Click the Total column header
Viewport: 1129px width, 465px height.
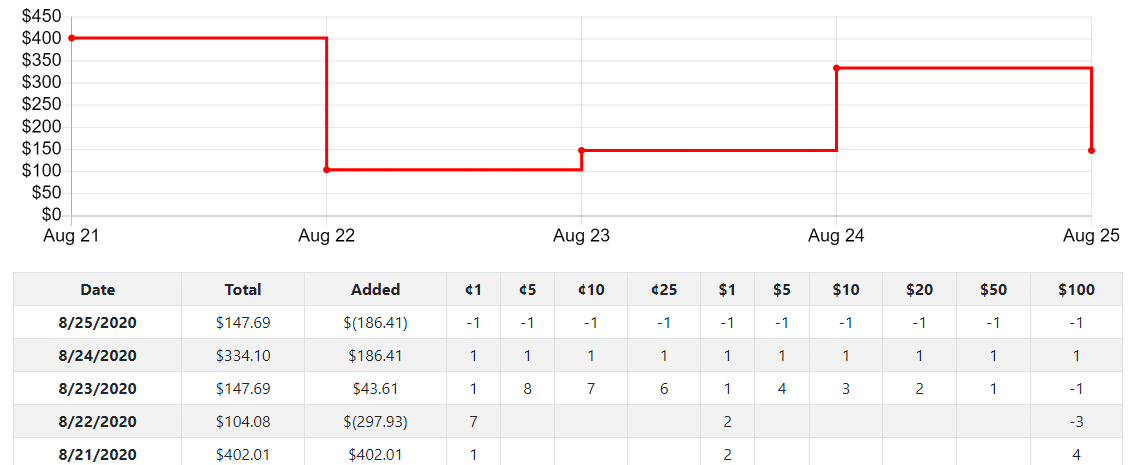(x=243, y=290)
